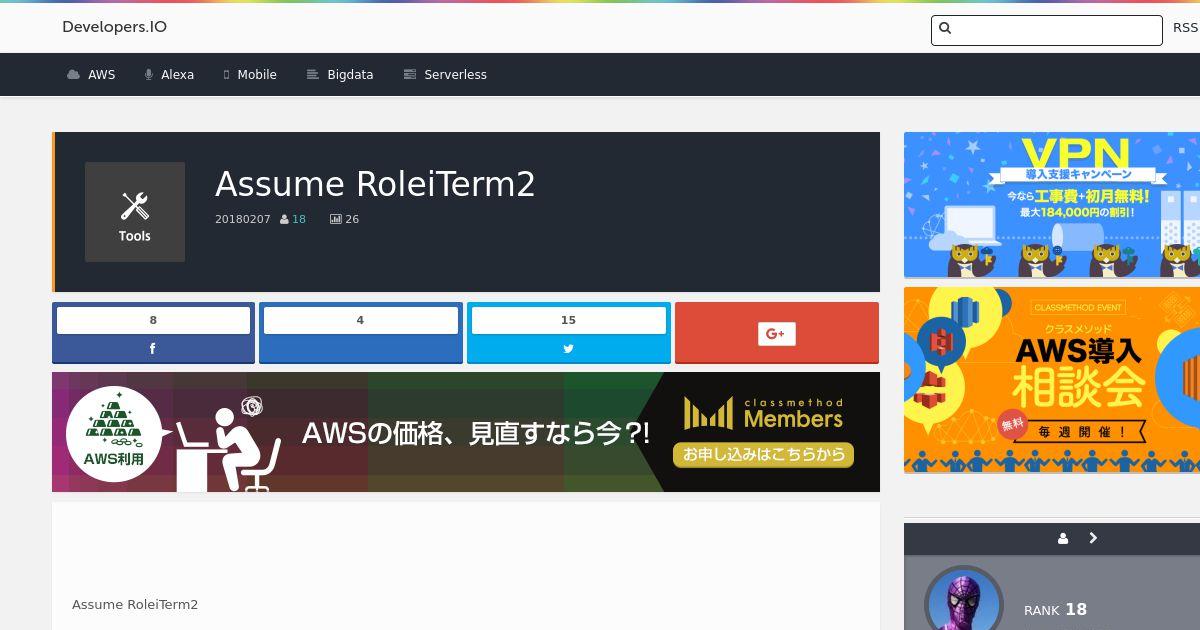Open the AWS導入相談会 event banner

pos(1052,380)
